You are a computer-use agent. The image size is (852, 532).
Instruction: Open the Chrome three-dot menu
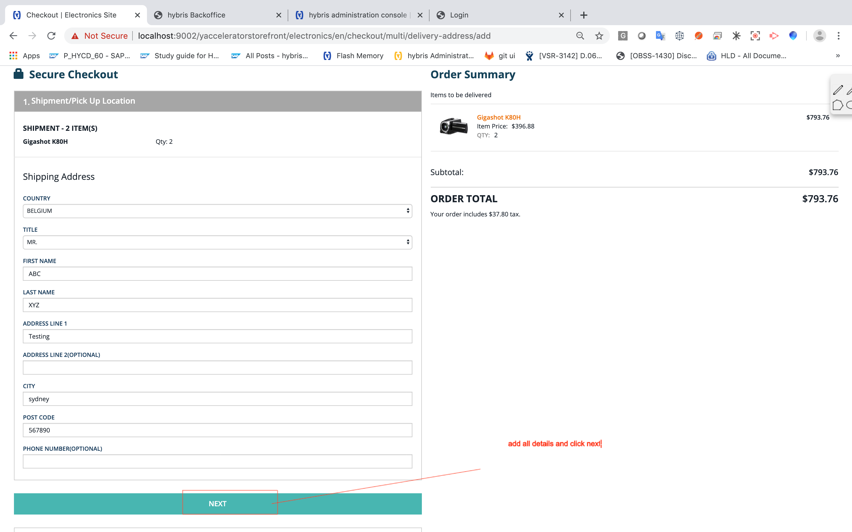click(839, 36)
